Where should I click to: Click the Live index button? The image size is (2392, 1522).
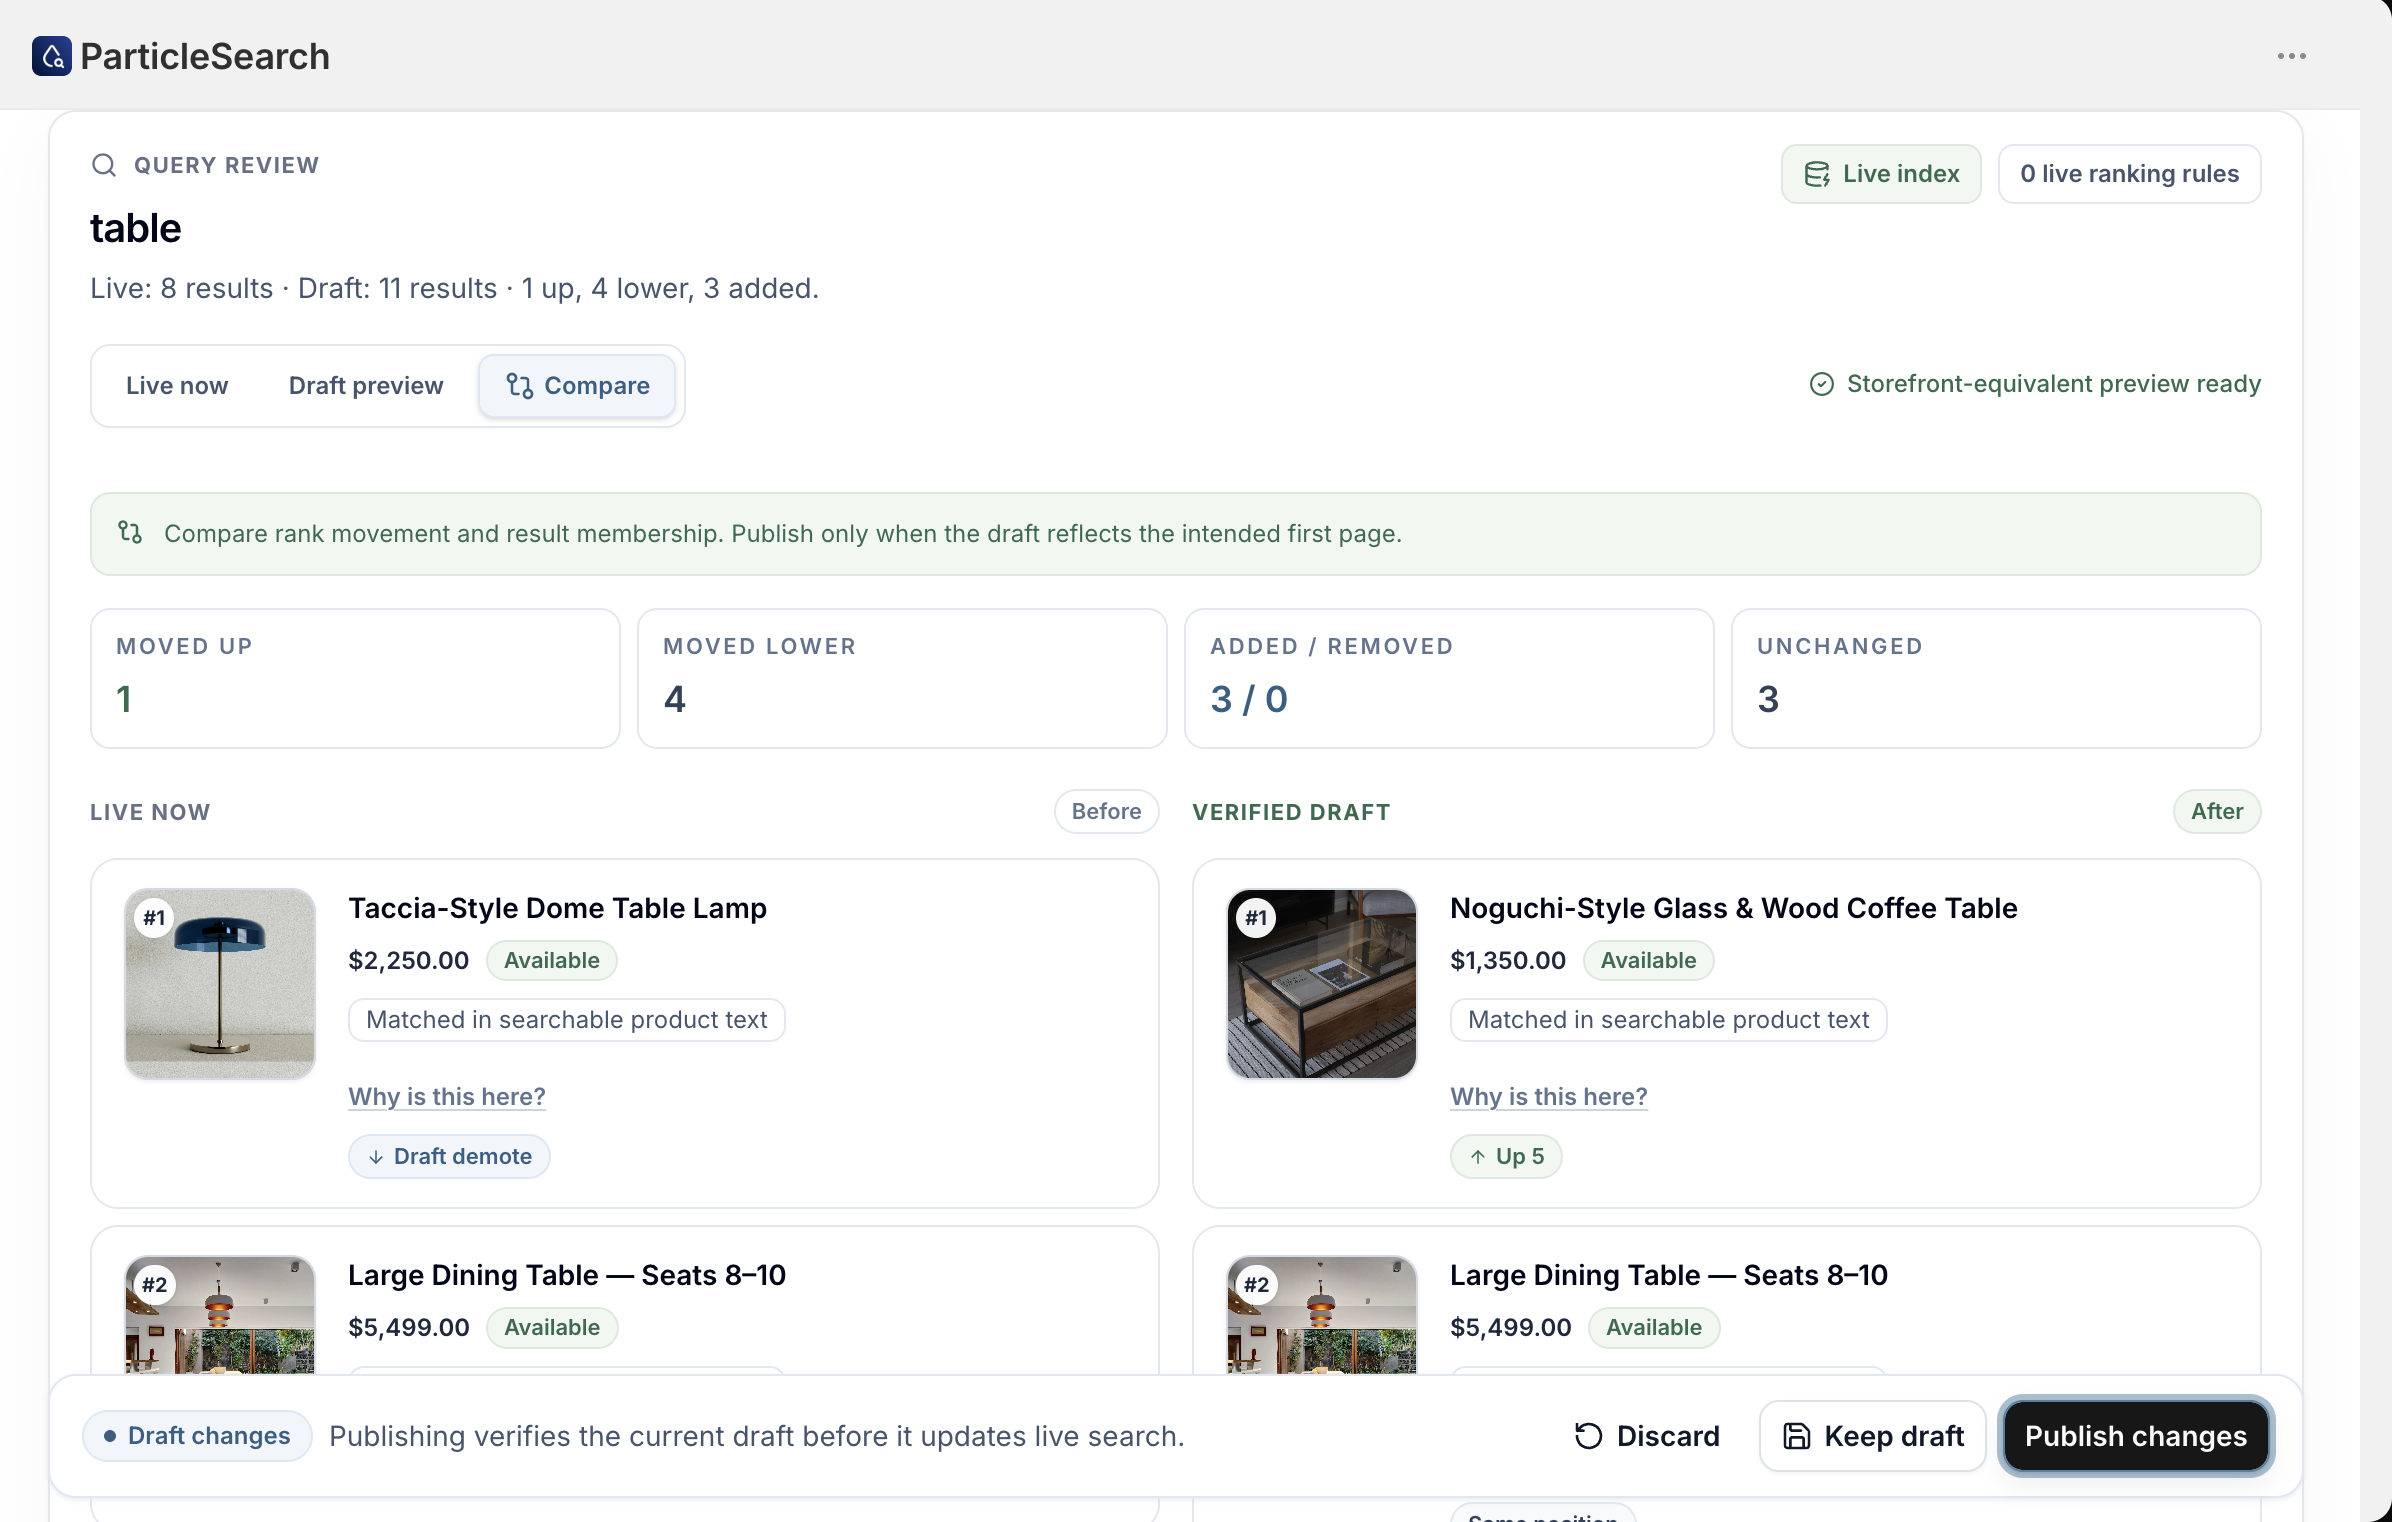[x=1881, y=174]
